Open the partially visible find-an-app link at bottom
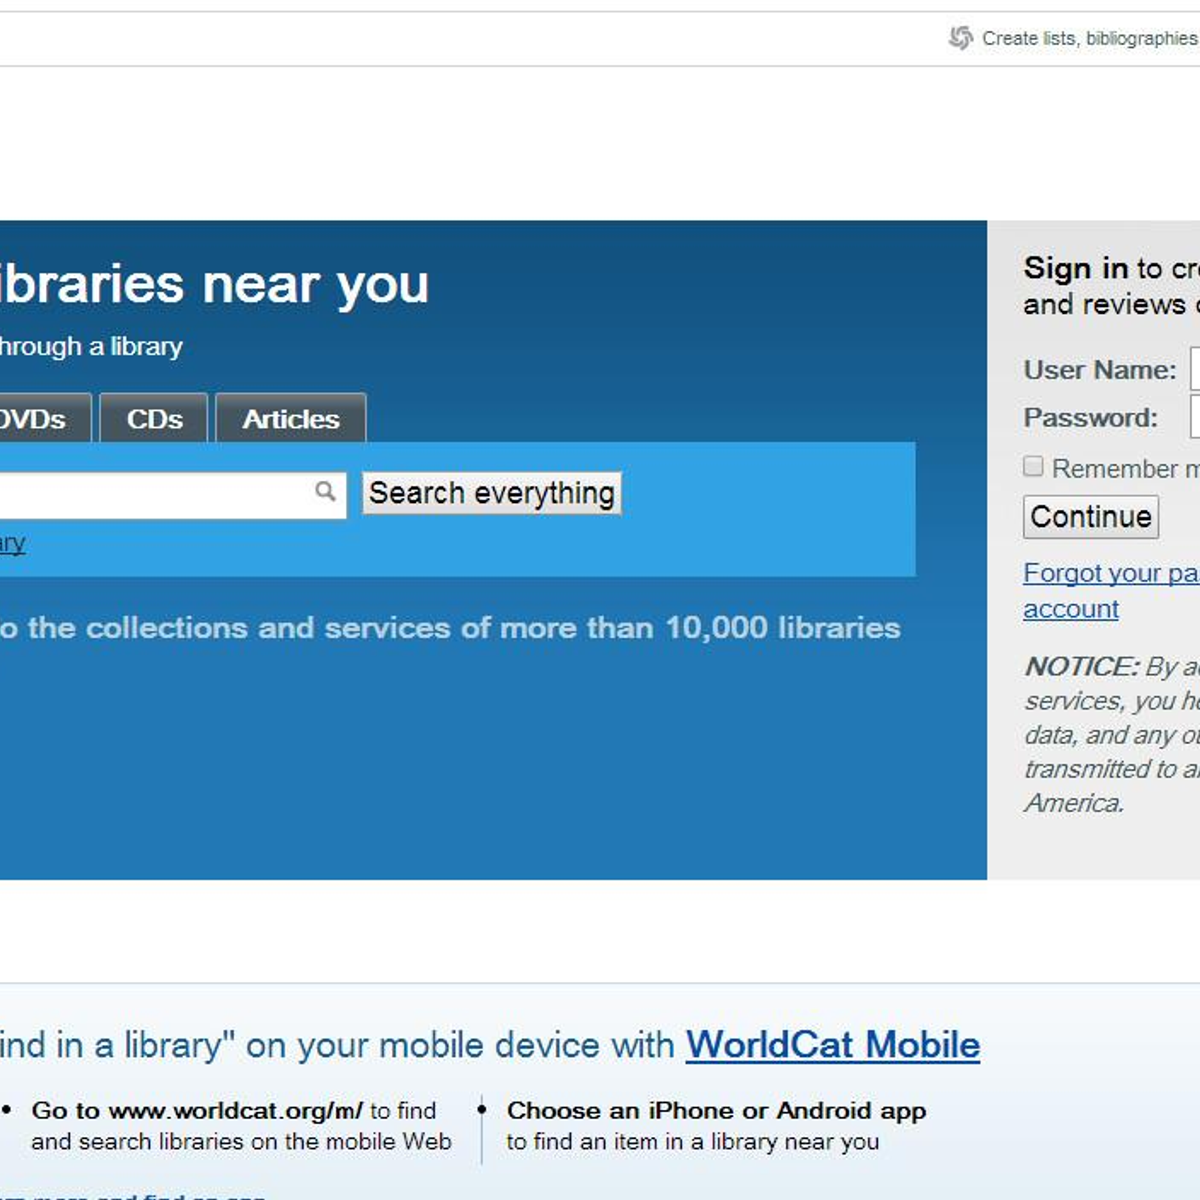This screenshot has width=1200, height=1200. [x=130, y=1196]
